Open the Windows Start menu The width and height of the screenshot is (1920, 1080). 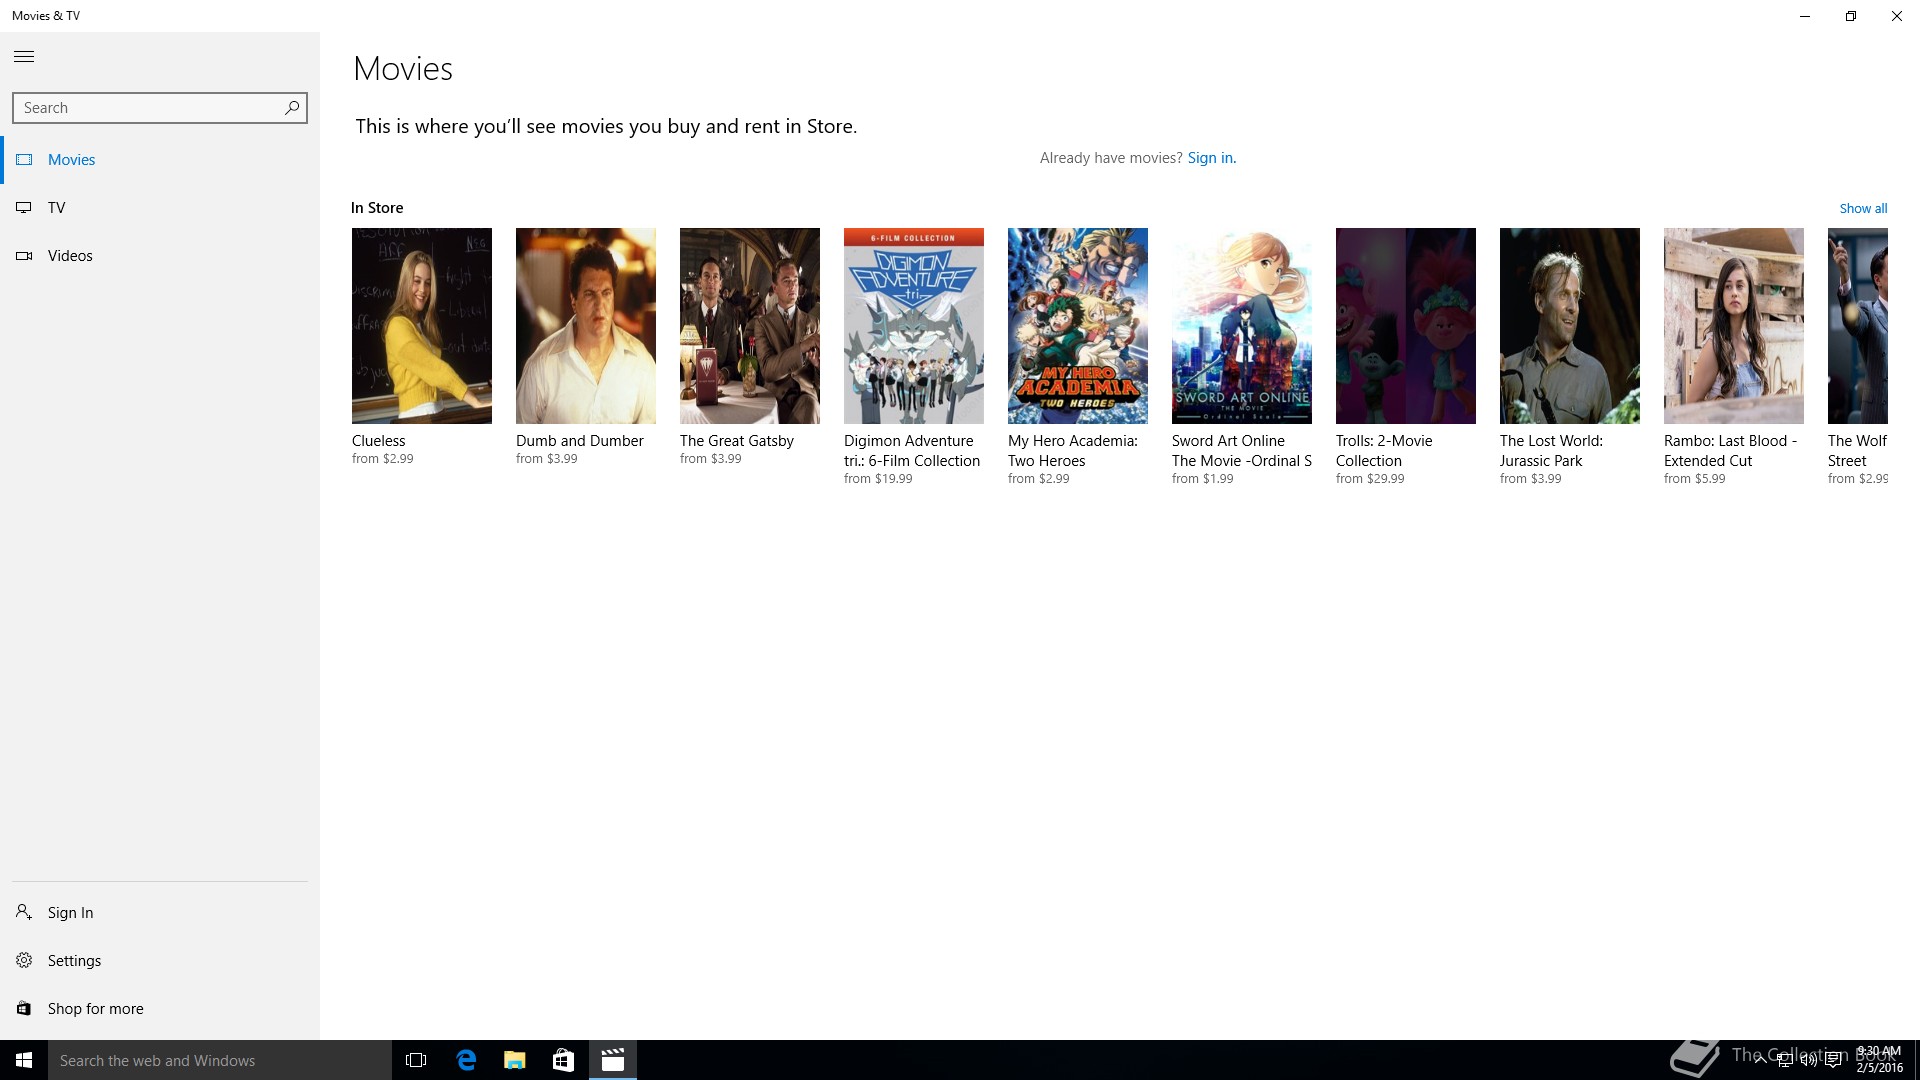click(24, 1060)
